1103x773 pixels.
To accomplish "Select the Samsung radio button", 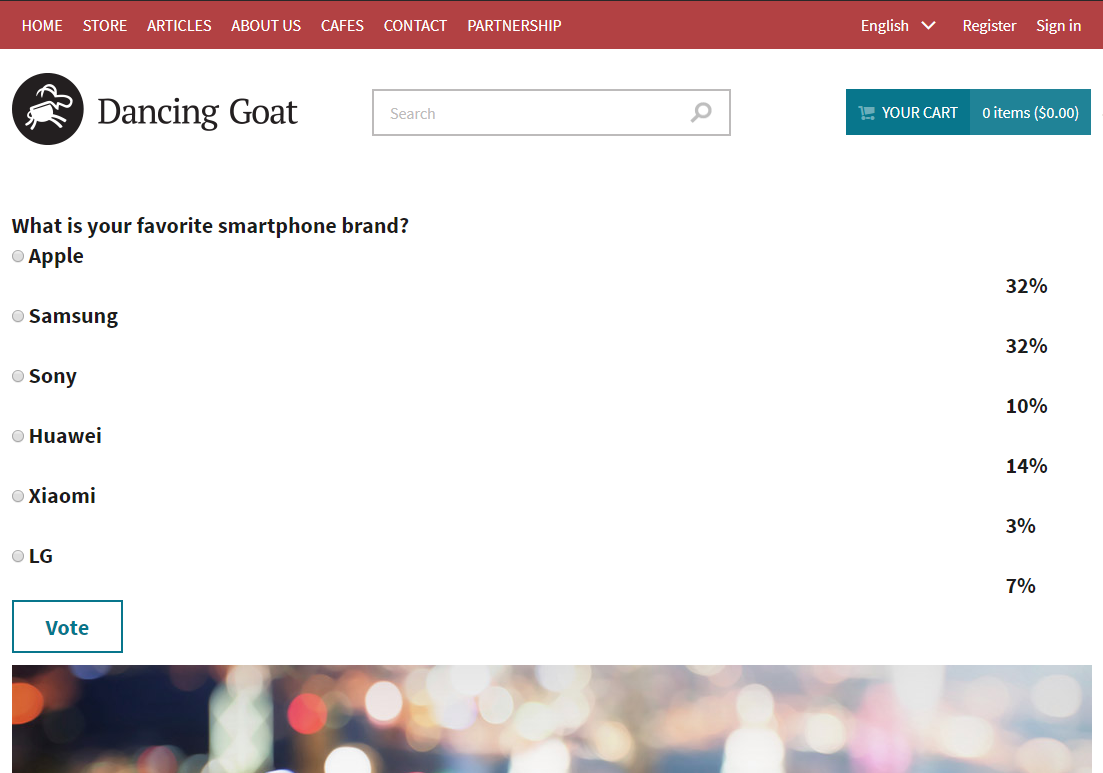I will [18, 316].
